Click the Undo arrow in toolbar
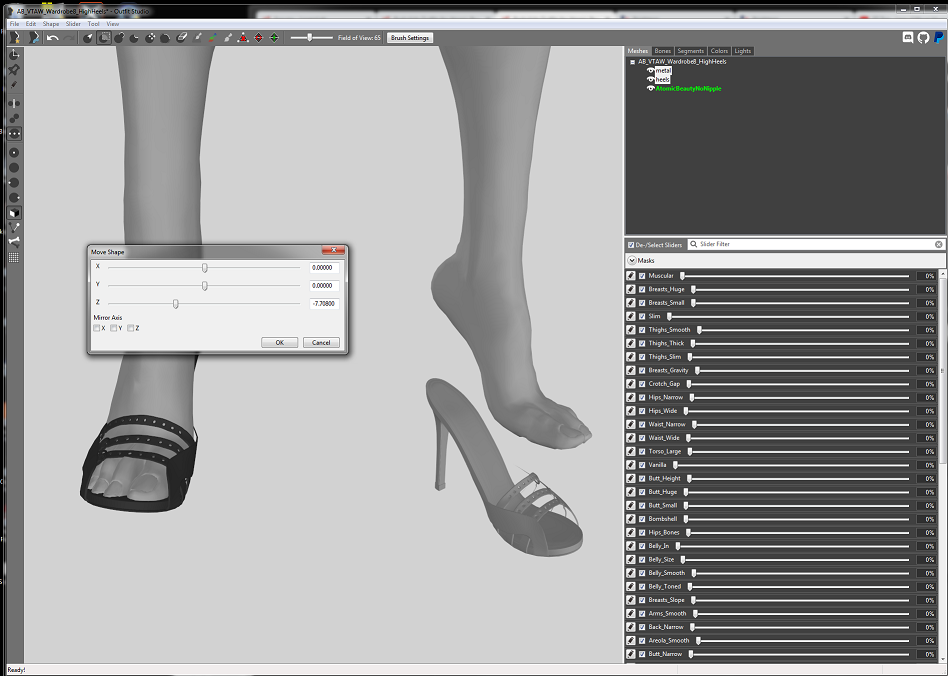Image resolution: width=948 pixels, height=676 pixels. coord(53,37)
